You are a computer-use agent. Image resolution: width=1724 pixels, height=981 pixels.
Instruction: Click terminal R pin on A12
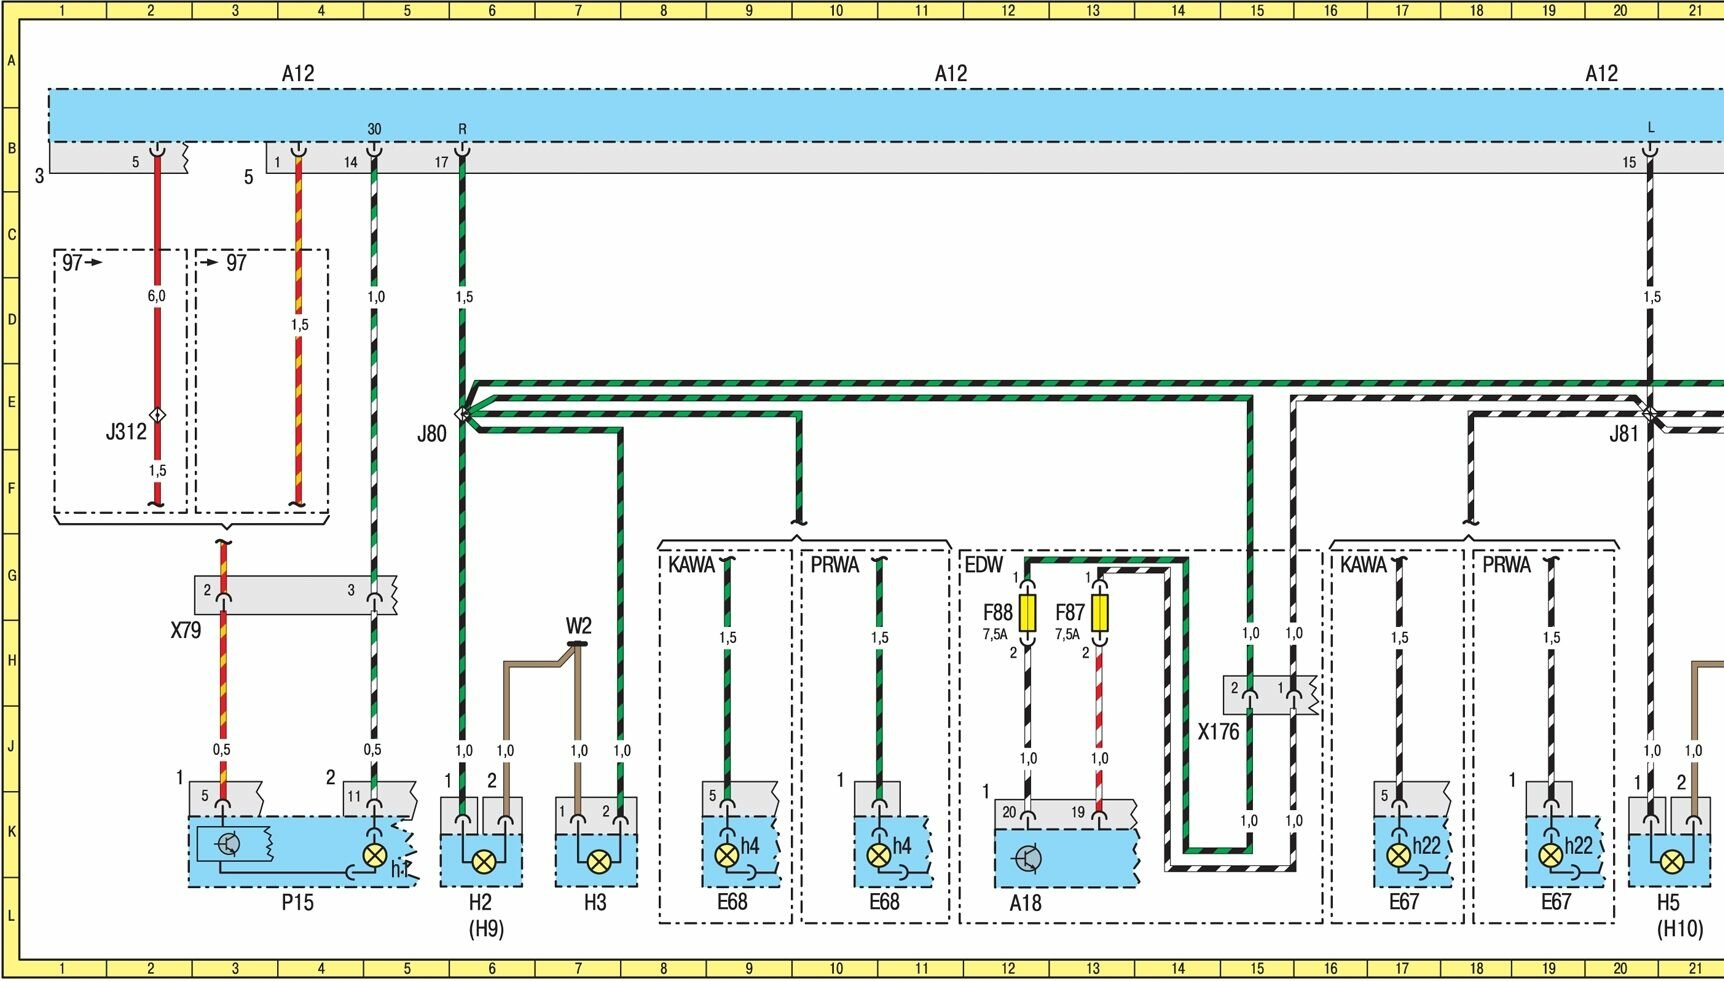[x=462, y=151]
